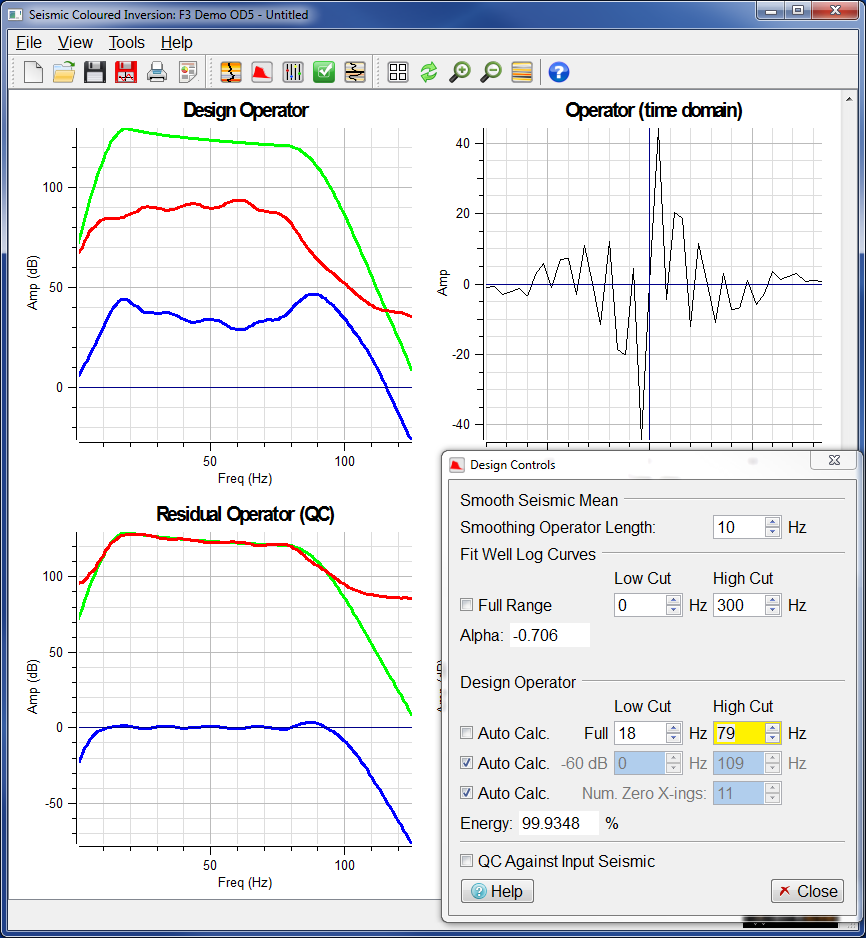Uncheck Auto Calc. for the -60 dB row

[x=466, y=763]
